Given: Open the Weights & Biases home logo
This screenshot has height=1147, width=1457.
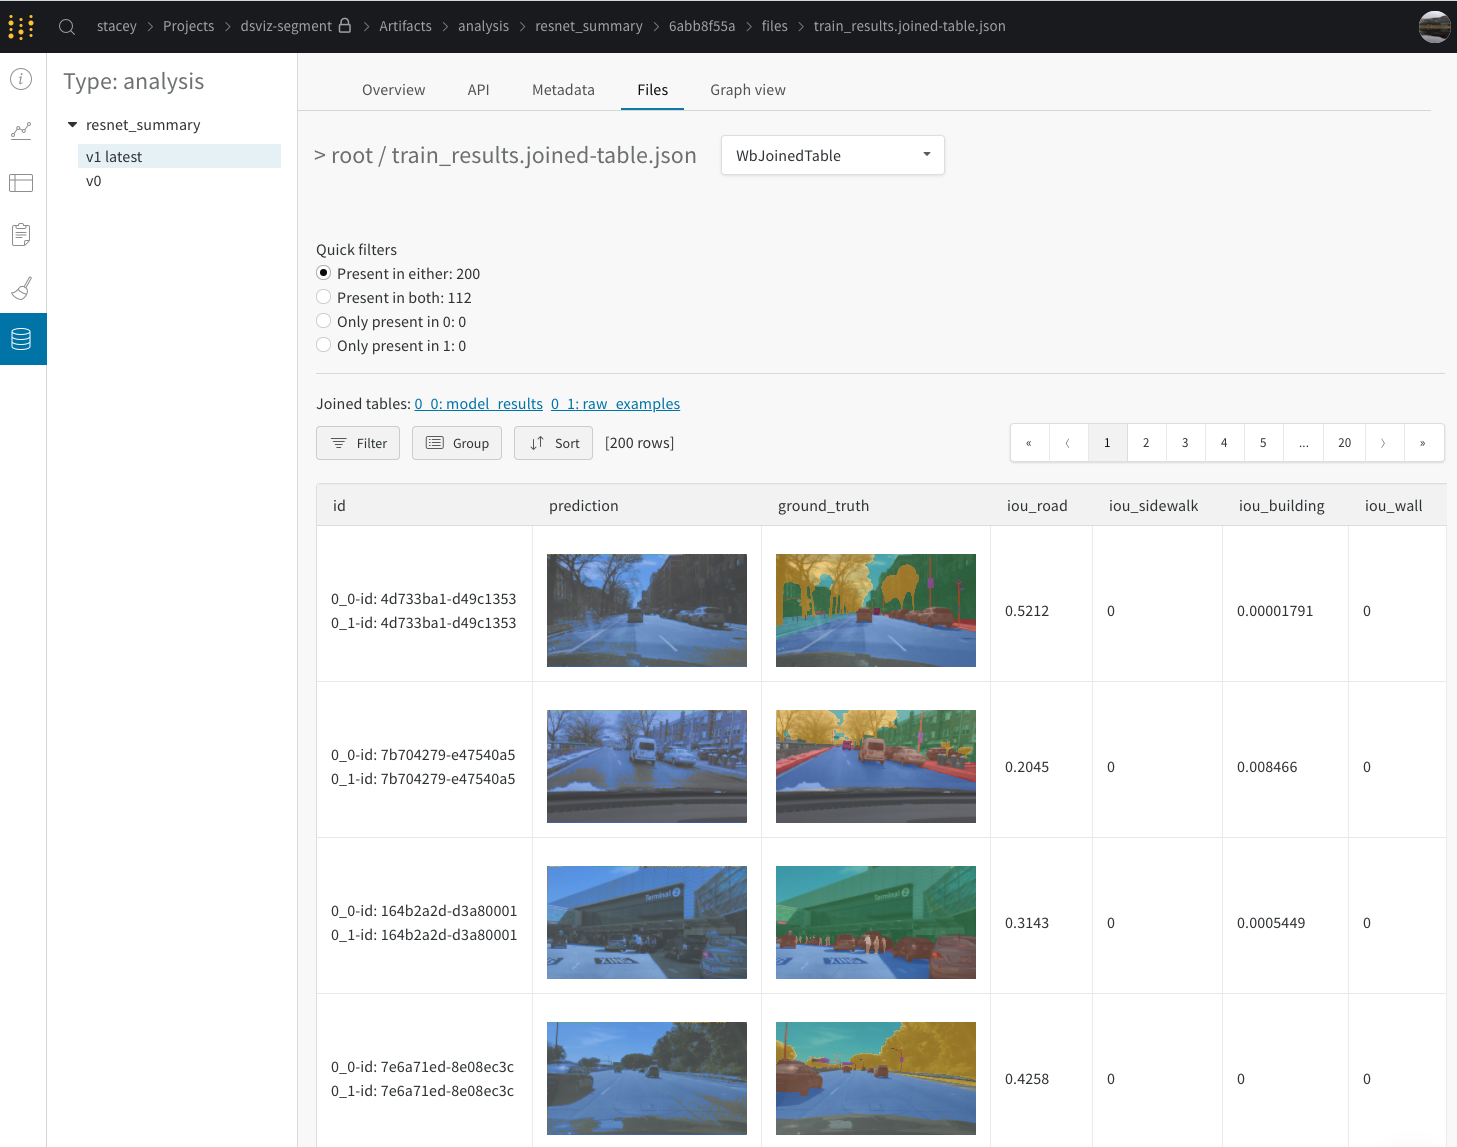Looking at the screenshot, I should pos(21,26).
